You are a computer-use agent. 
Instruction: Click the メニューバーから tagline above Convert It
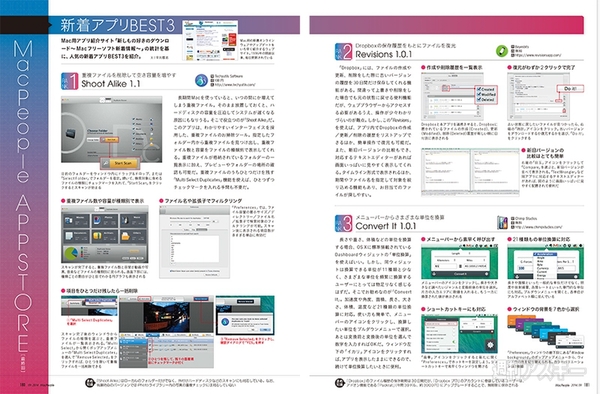click(x=400, y=217)
